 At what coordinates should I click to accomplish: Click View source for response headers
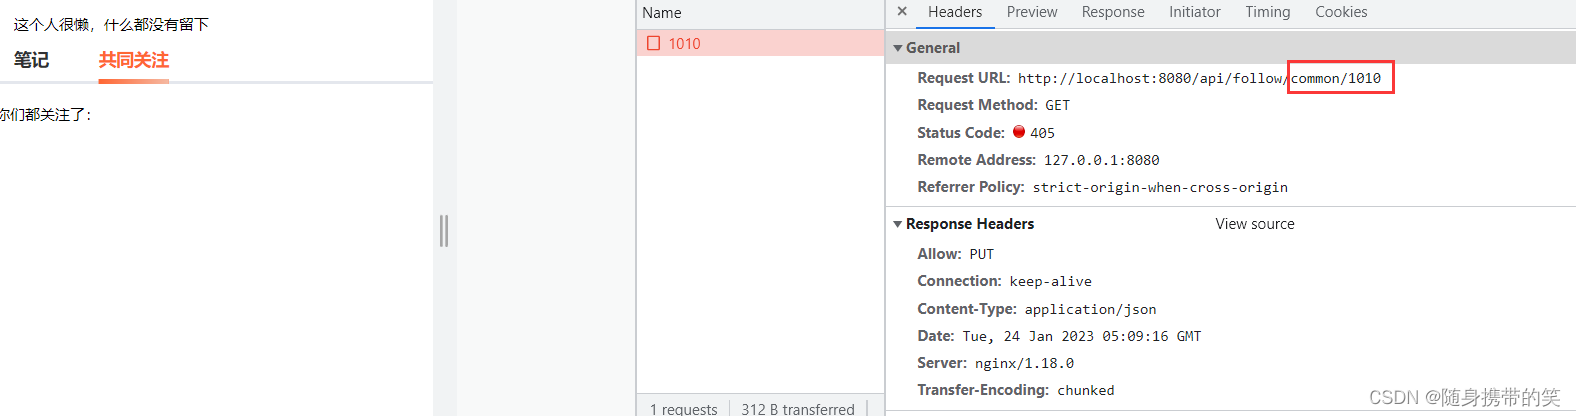[x=1255, y=224]
